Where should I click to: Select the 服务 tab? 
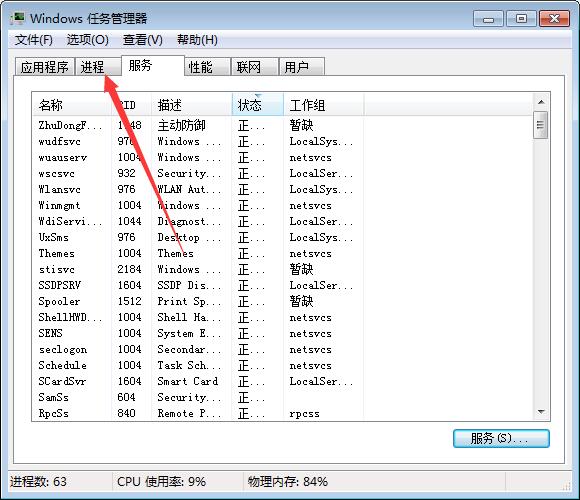pos(152,66)
